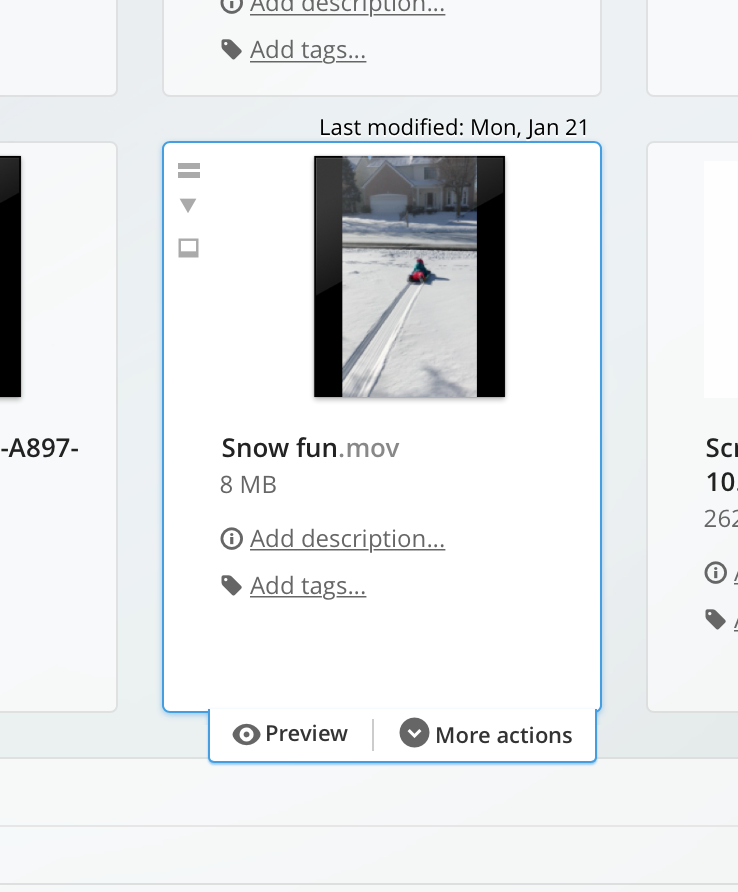
Task: Select file name ending in -A897-
Action: click(x=39, y=448)
